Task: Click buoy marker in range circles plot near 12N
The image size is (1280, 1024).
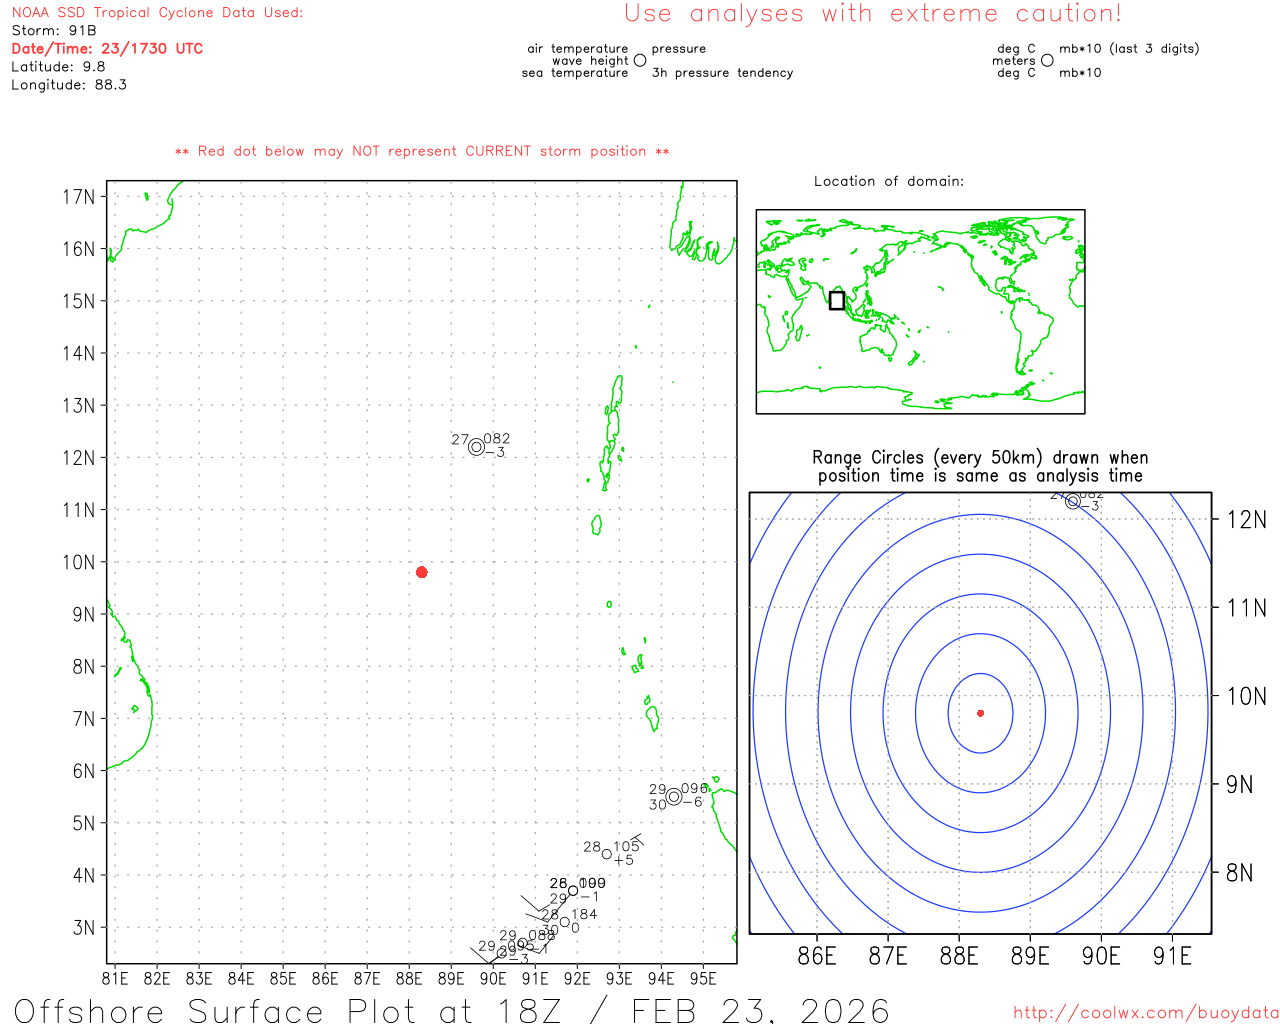Action: pos(1073,501)
